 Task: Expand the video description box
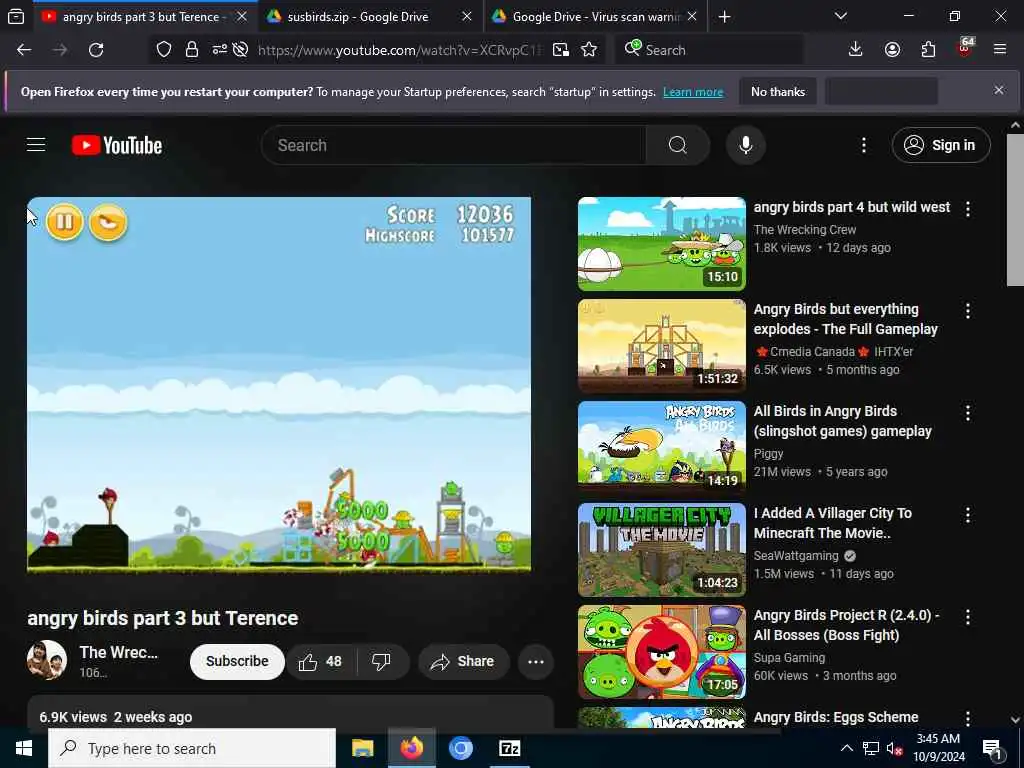click(x=290, y=712)
